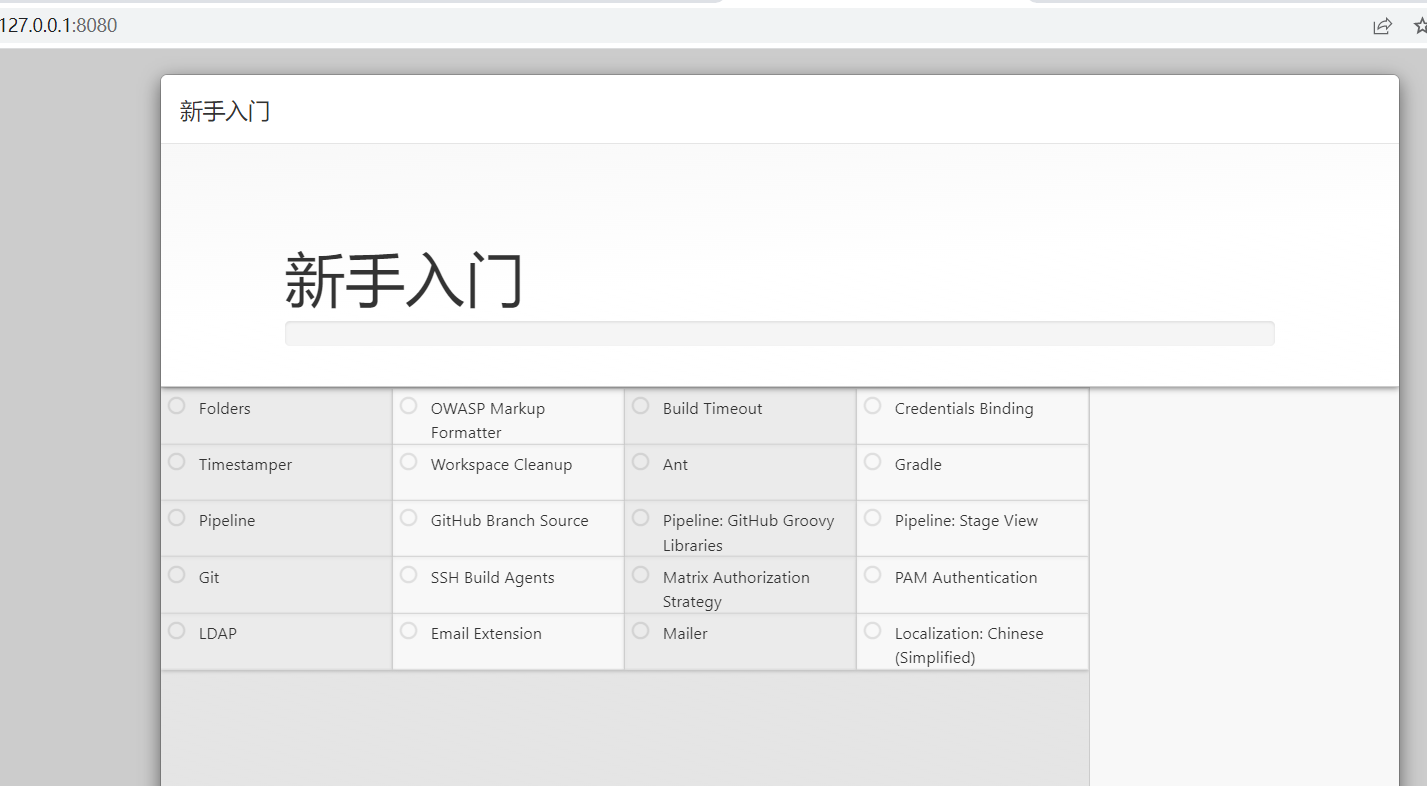Click the Build Timeout plugin name
The width and height of the screenshot is (1427, 786).
[x=712, y=408]
